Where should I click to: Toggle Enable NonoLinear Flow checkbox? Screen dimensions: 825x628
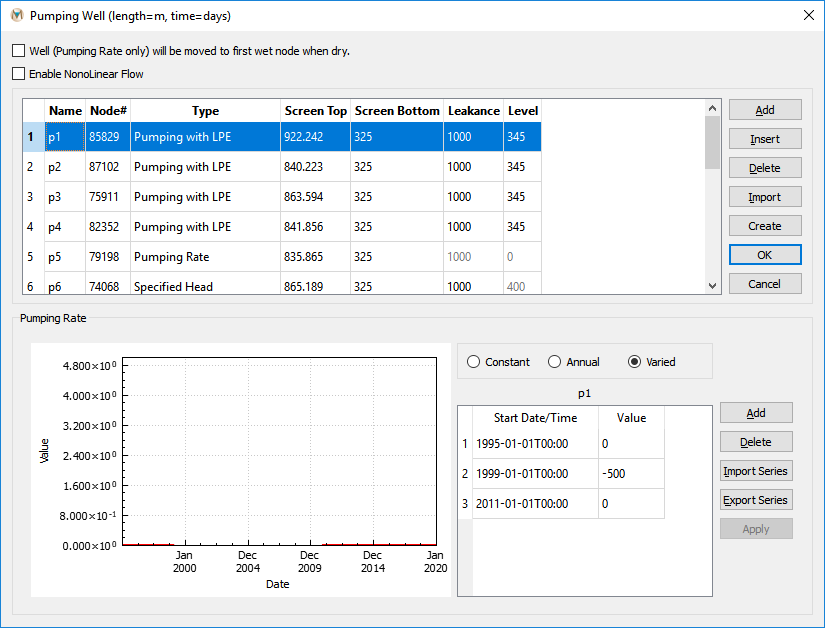(18, 74)
